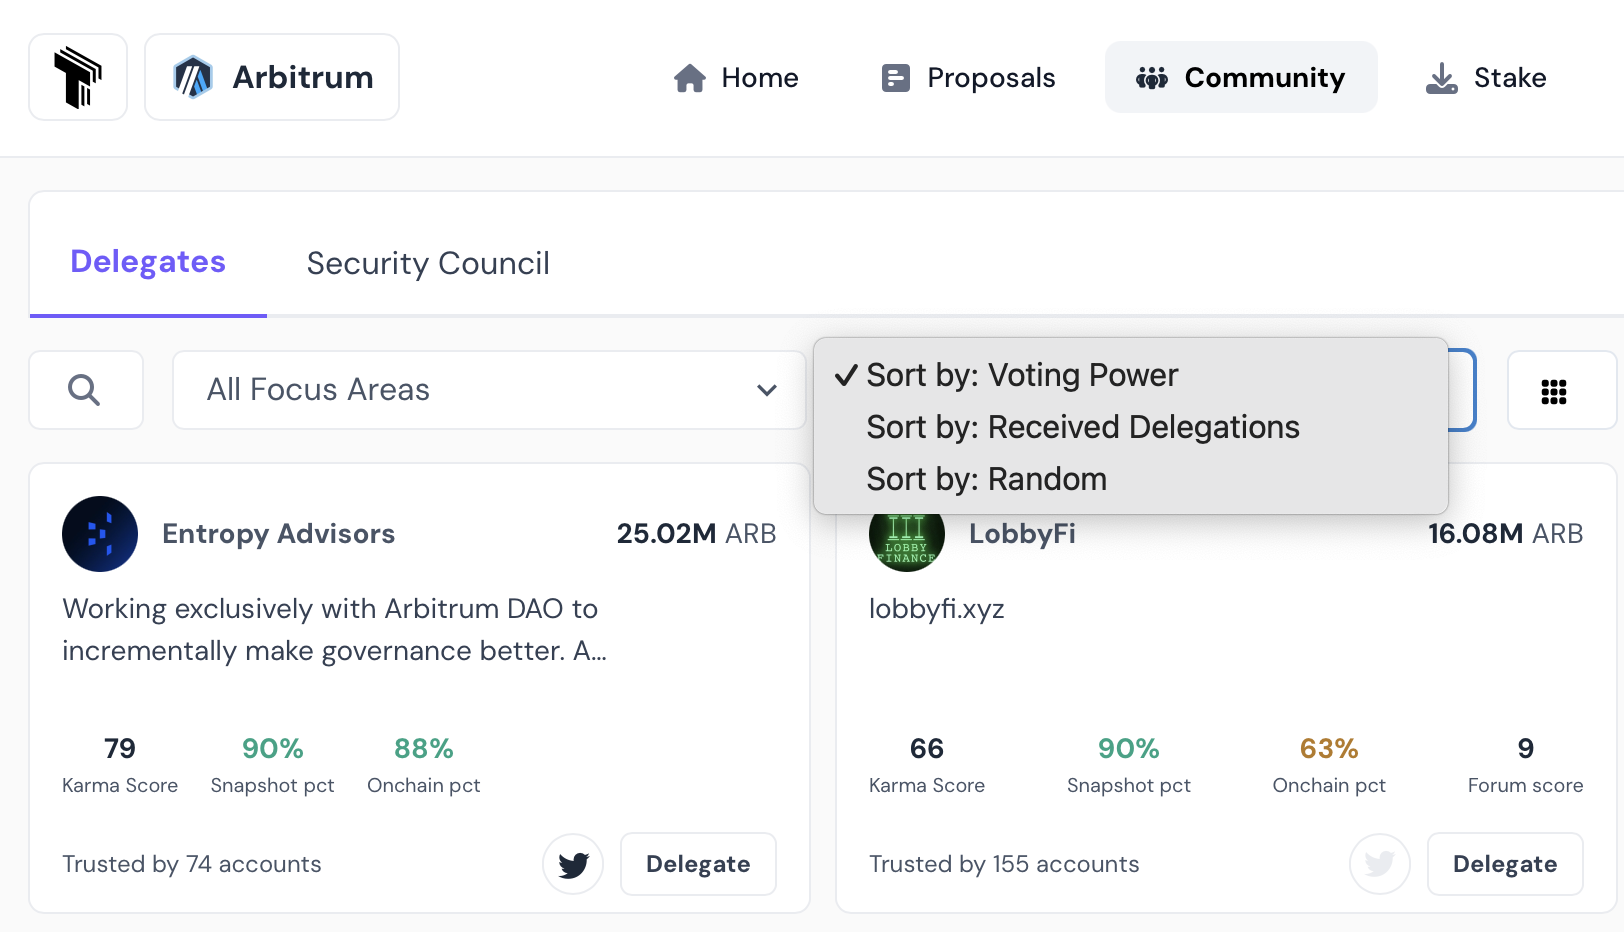Open the Arbitrum DAO selector
This screenshot has height=932, width=1624.
click(x=272, y=77)
